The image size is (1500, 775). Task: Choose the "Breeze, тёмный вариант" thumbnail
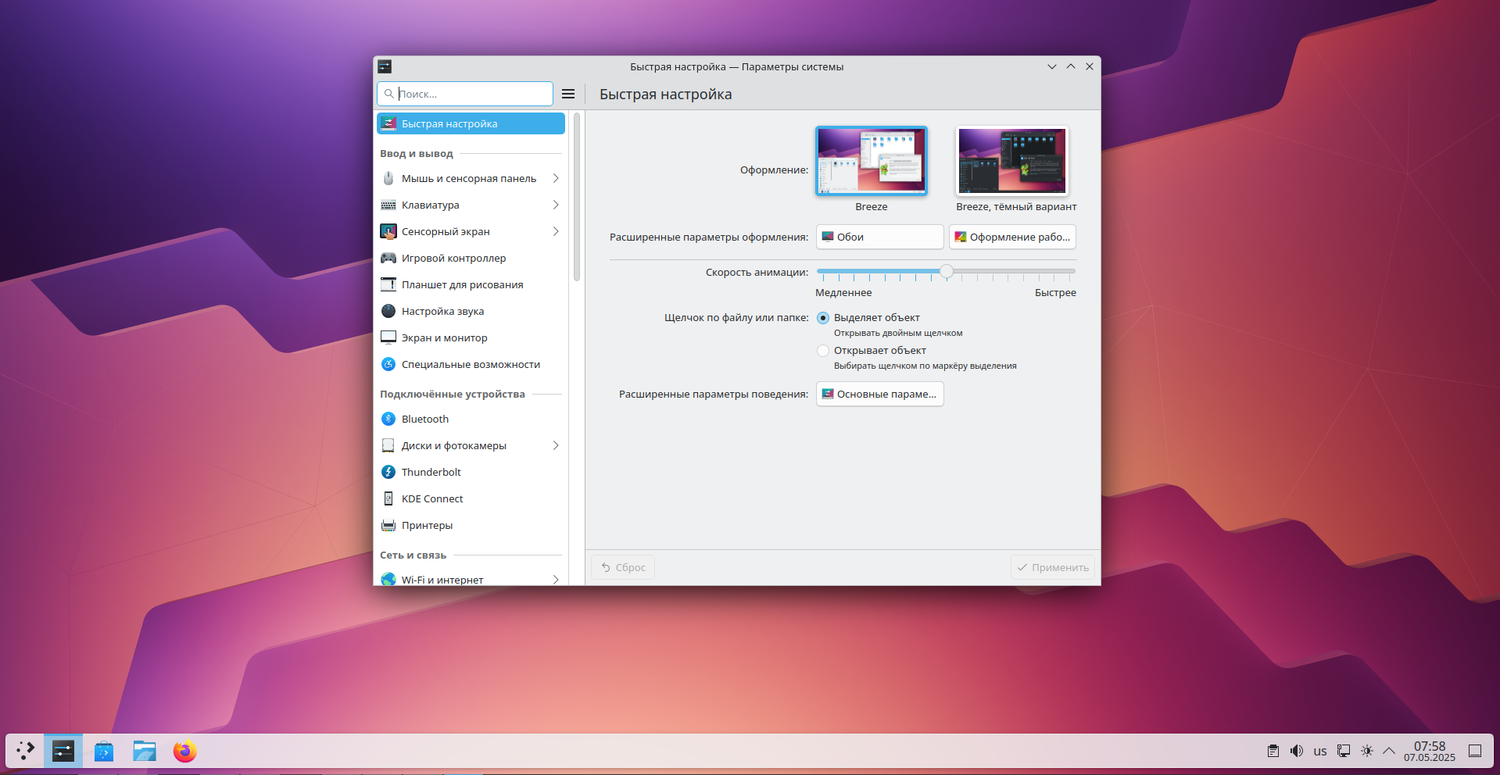pos(1013,161)
